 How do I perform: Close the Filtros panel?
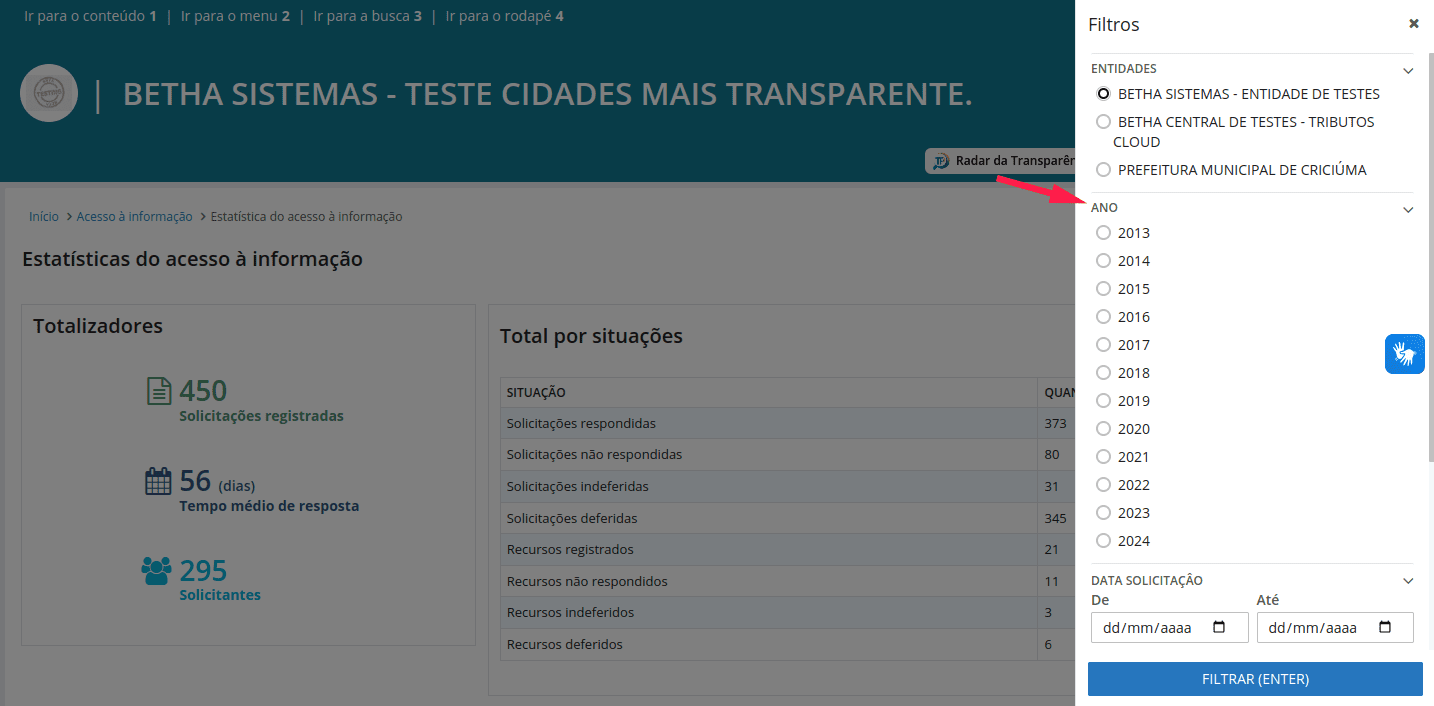tap(1413, 24)
